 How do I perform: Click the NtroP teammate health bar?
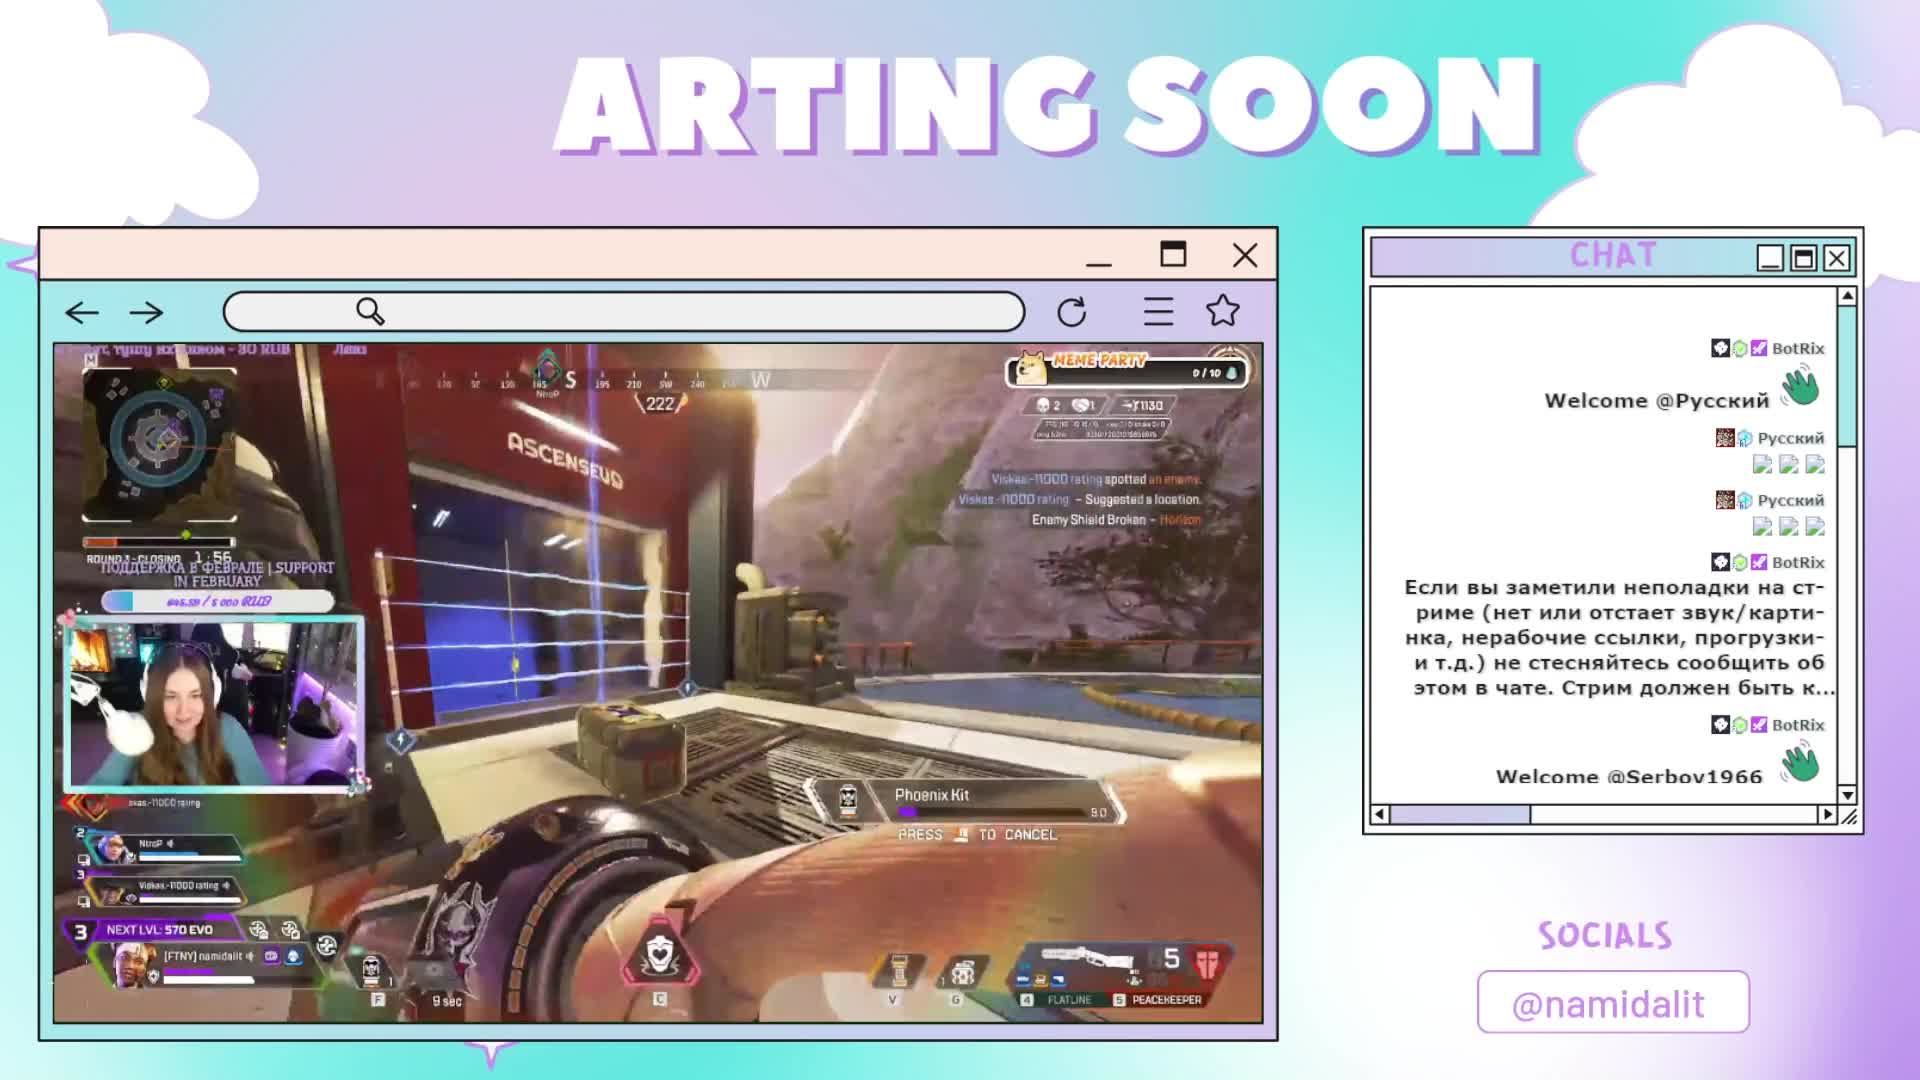pyautogui.click(x=188, y=857)
